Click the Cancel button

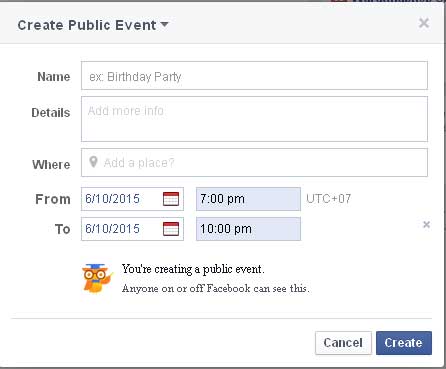343,343
